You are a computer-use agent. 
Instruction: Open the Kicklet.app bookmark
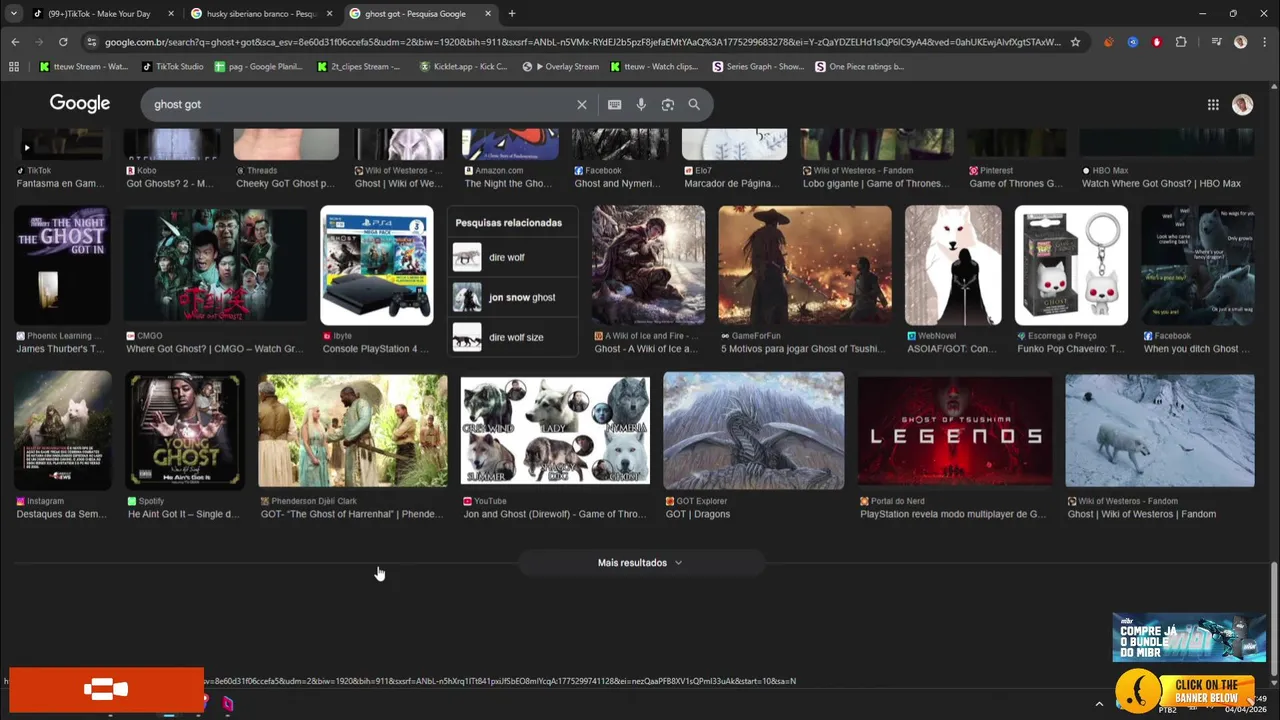coord(463,67)
